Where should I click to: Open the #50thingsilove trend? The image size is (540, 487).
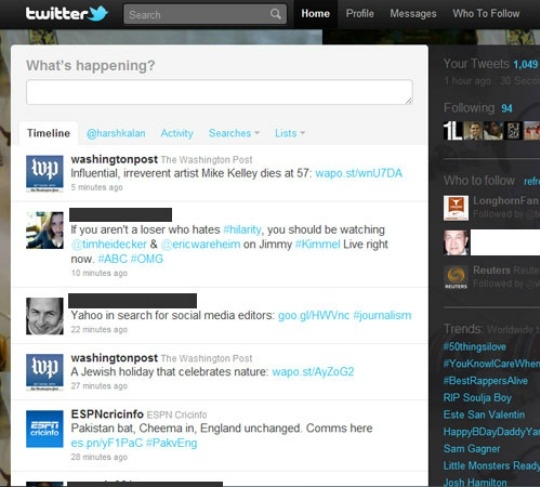475,347
